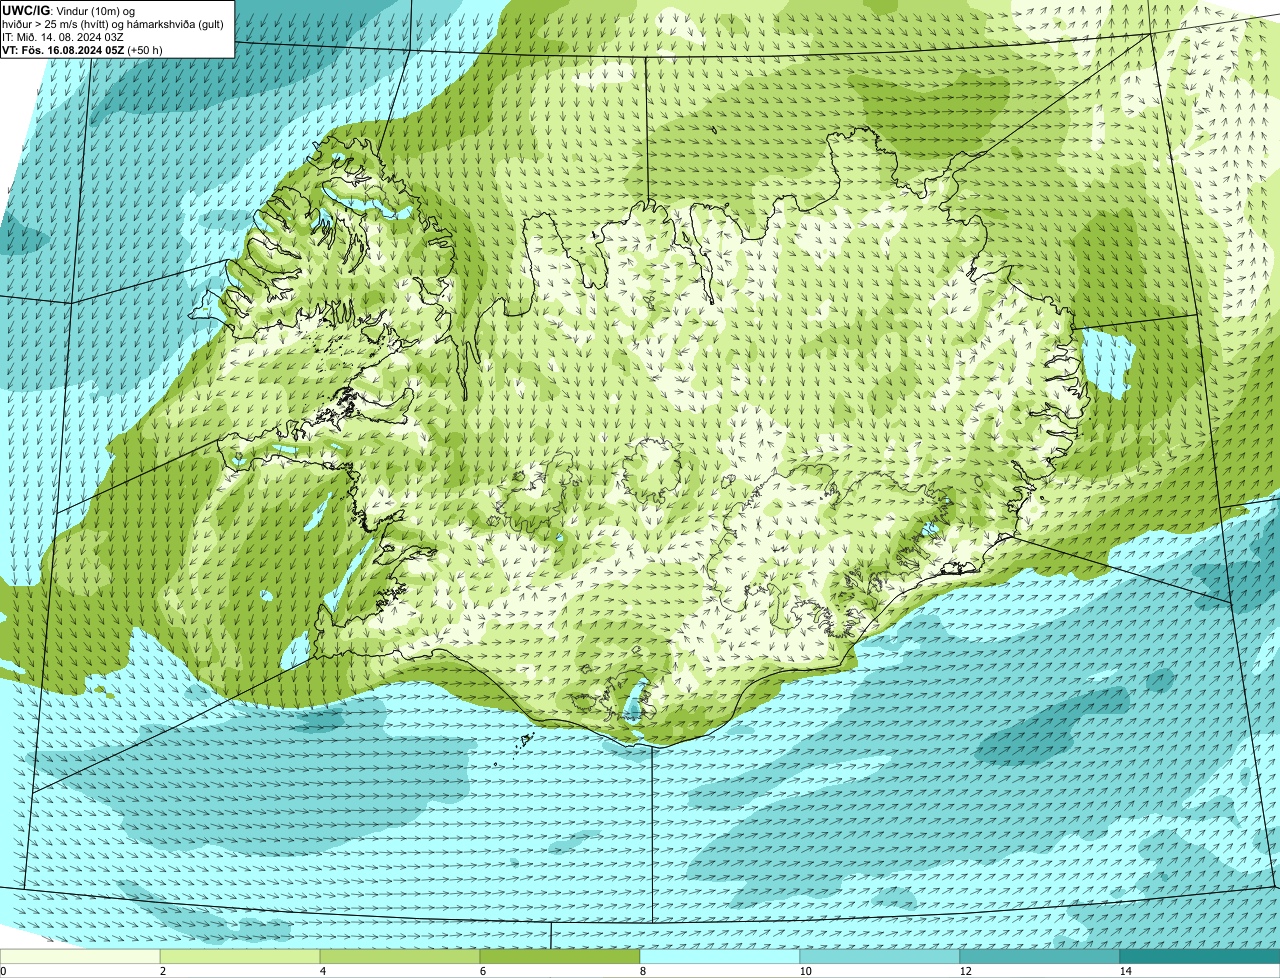The image size is (1280, 978).
Task: Click the teal 12–14 m/s legend swatch
Action: pyautogui.click(x=1040, y=956)
